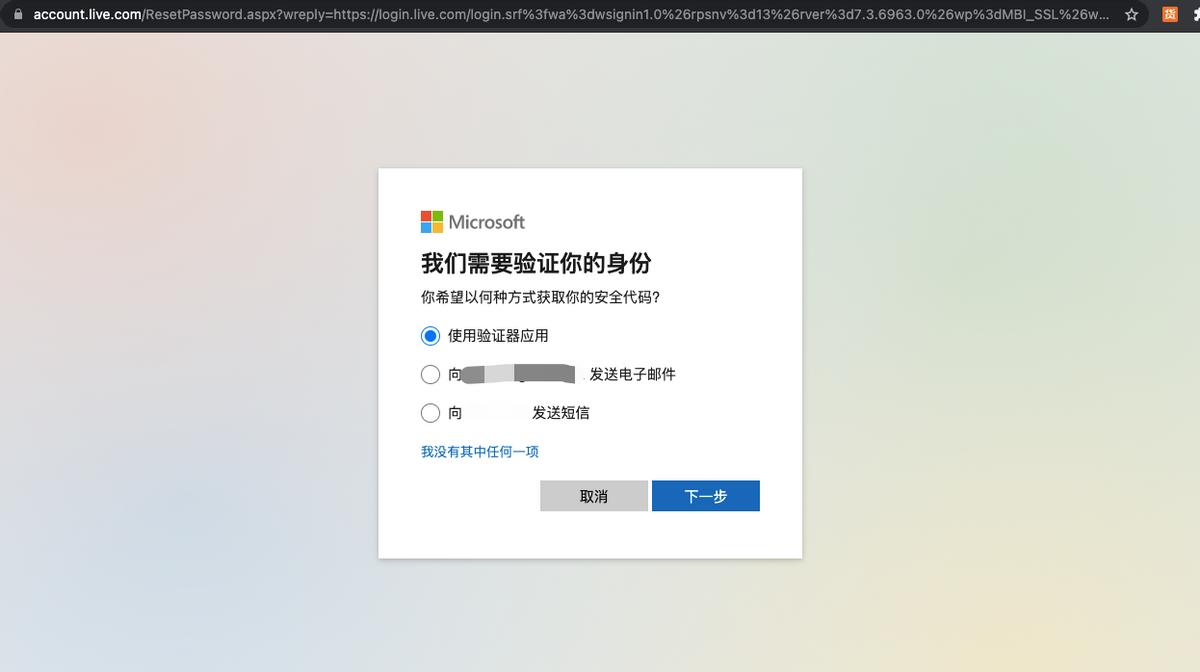Select the 使用验证器应用 radio button
The image size is (1200, 672).
tap(430, 336)
